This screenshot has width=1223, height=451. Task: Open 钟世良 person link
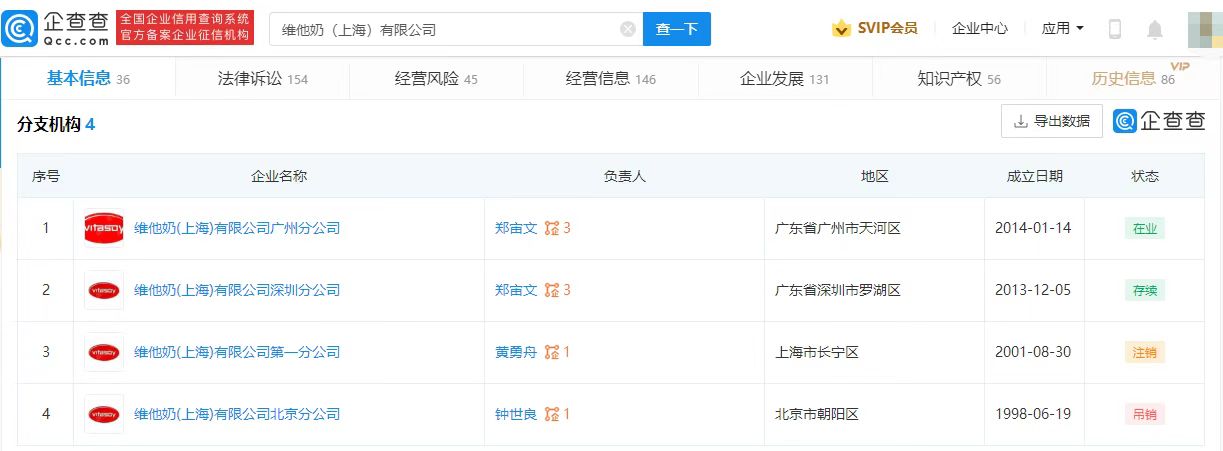pos(516,414)
